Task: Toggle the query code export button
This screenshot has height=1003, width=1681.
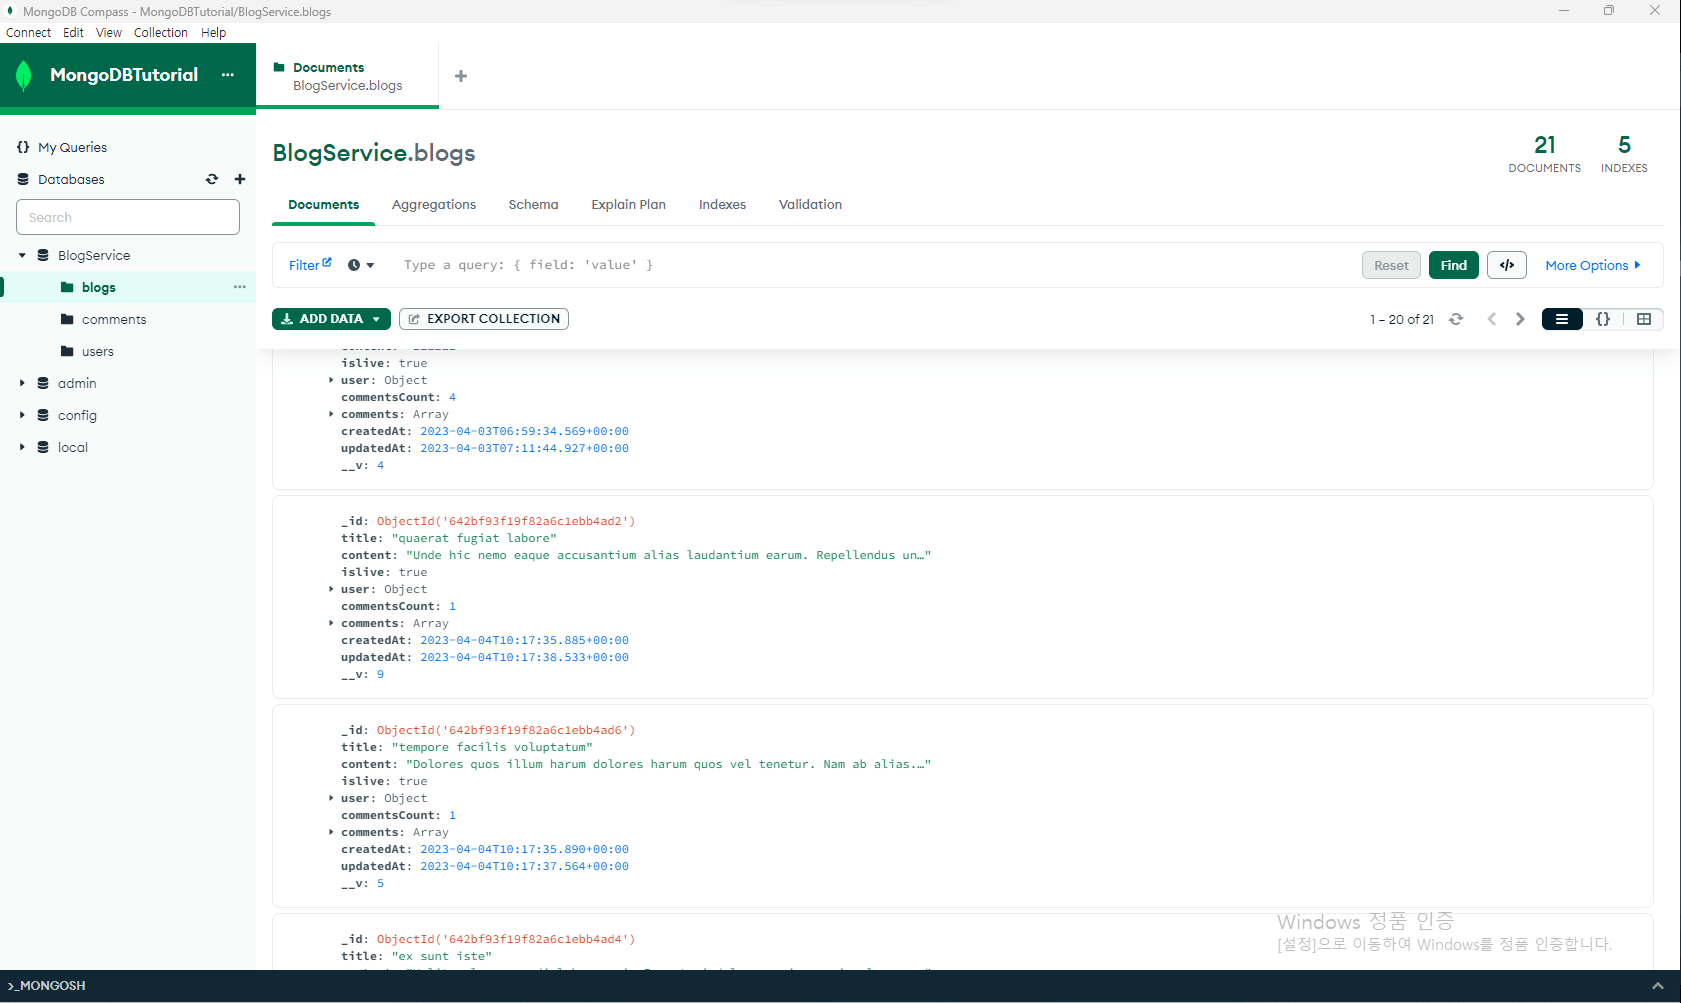Action: [1507, 265]
